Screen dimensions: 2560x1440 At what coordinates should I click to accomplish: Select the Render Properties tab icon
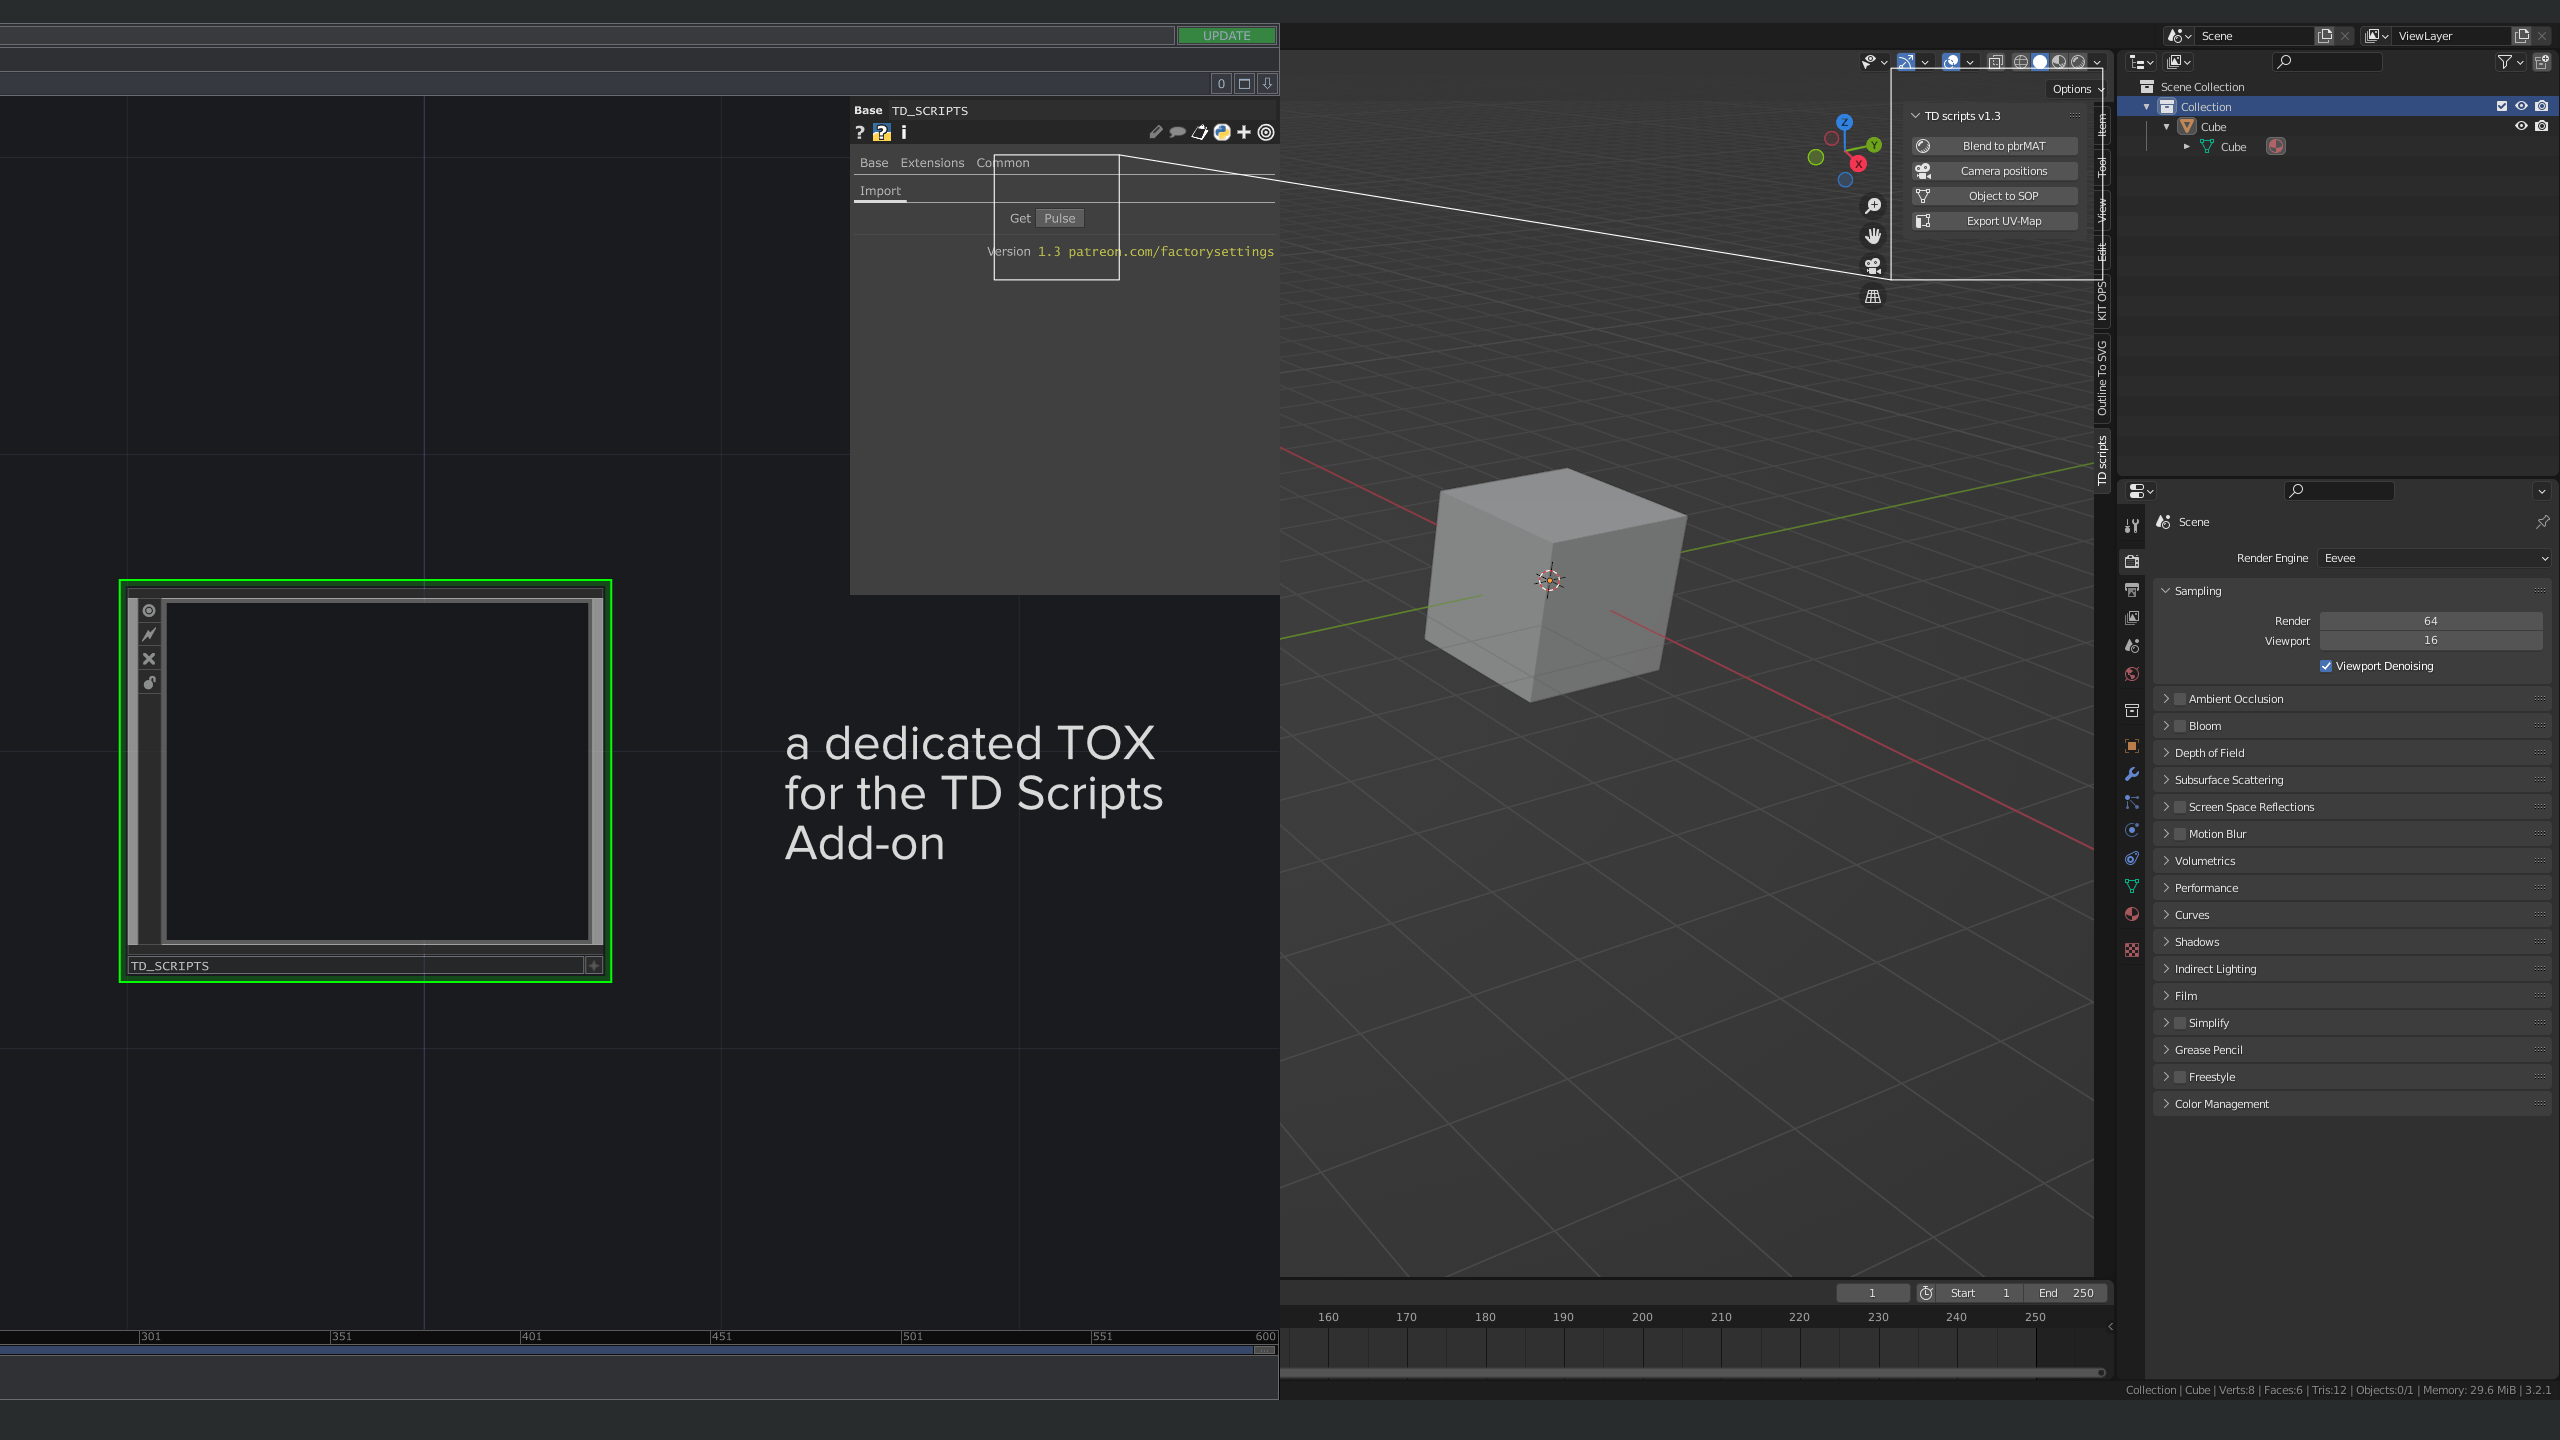click(2132, 560)
